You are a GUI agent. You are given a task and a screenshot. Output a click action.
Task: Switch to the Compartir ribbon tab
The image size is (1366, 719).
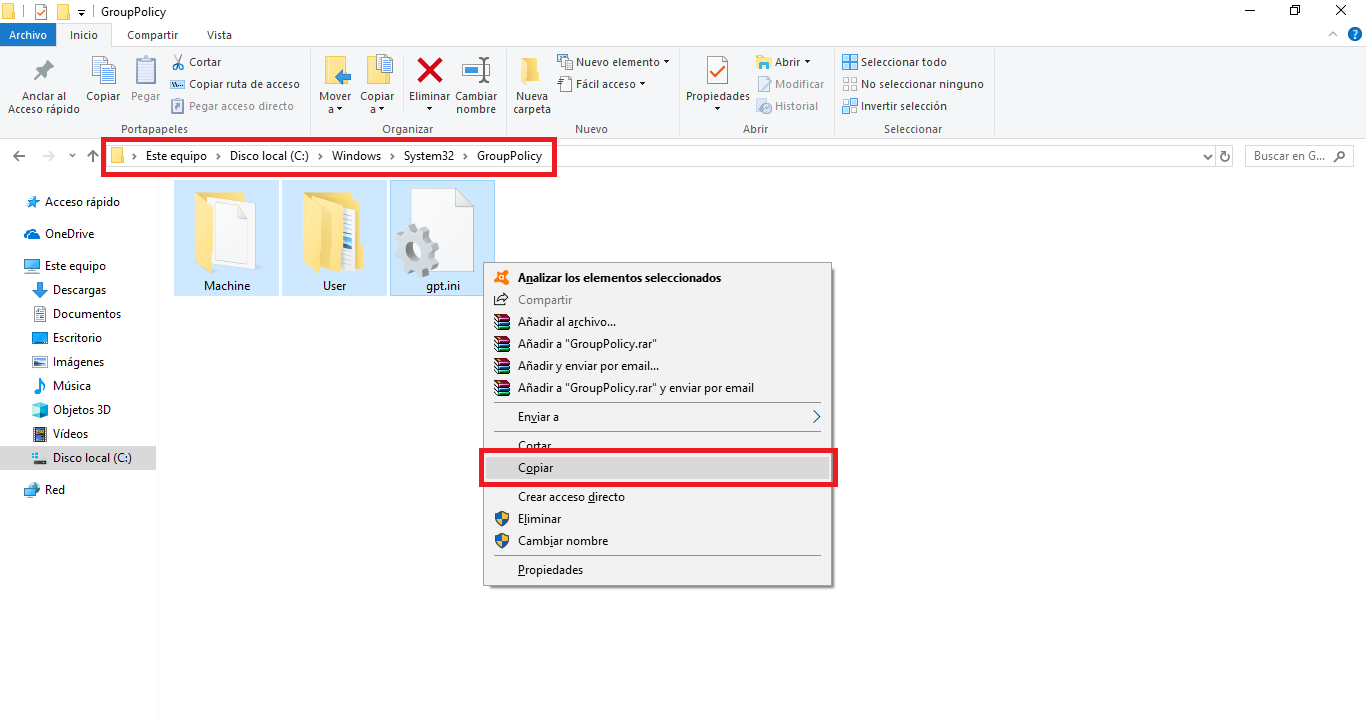[x=153, y=35]
